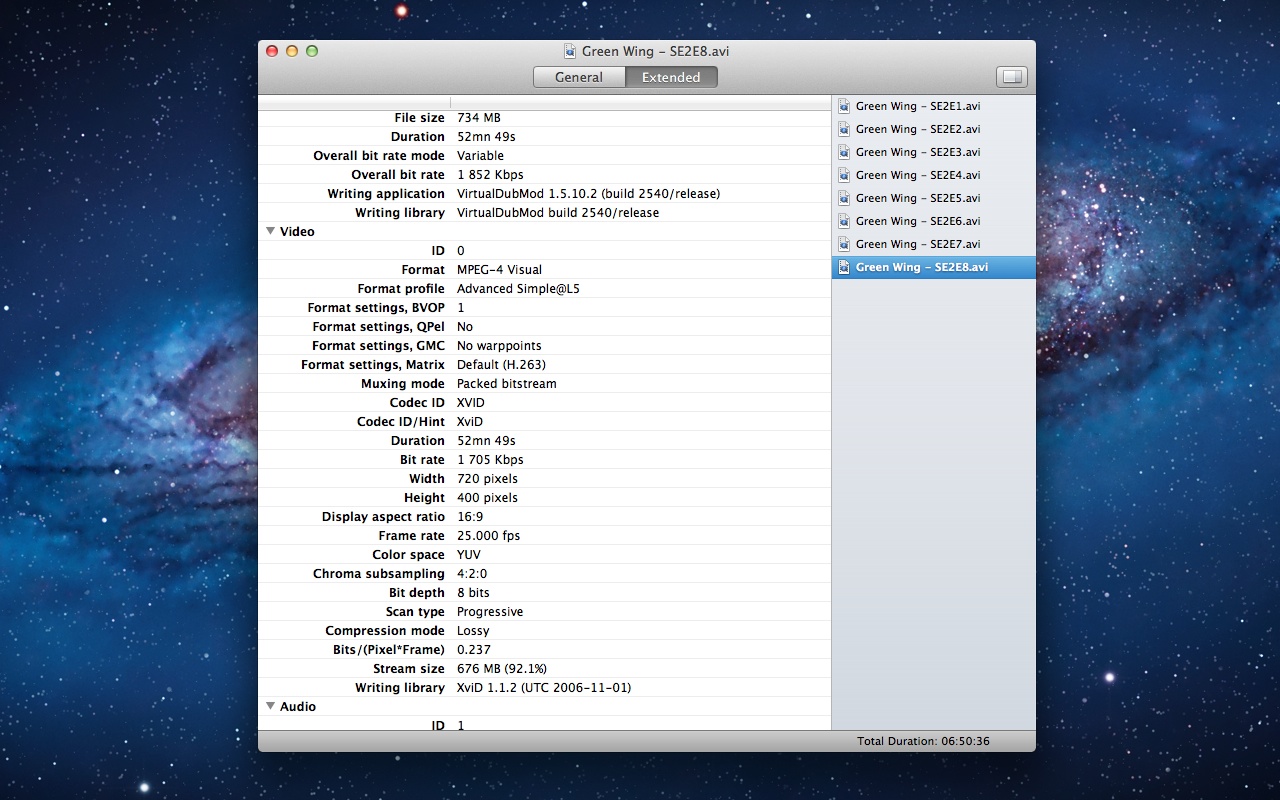Collapse the Video section disclosure triangle
Screen dimensions: 1280x800
(x=269, y=230)
